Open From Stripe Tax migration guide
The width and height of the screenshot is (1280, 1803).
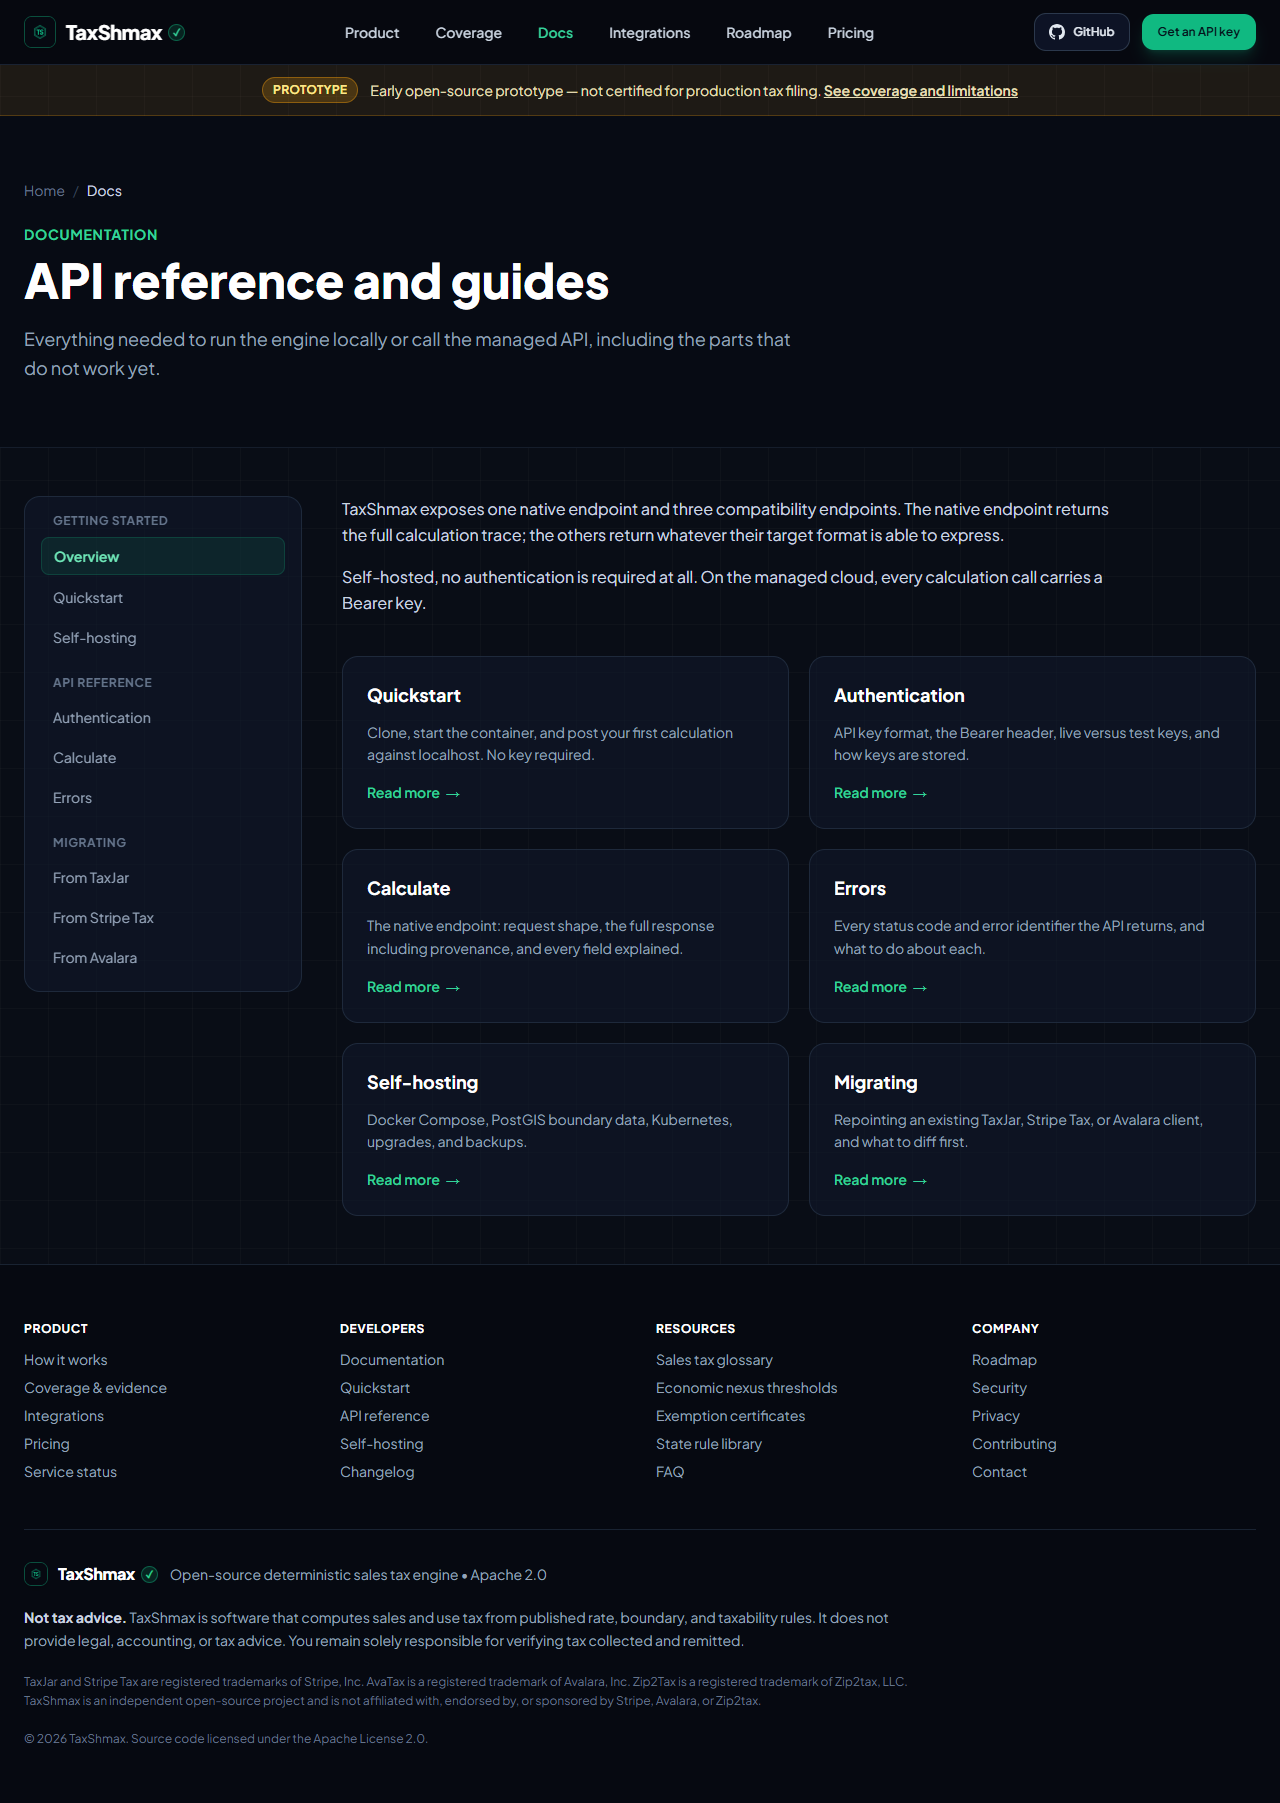(x=163, y=918)
